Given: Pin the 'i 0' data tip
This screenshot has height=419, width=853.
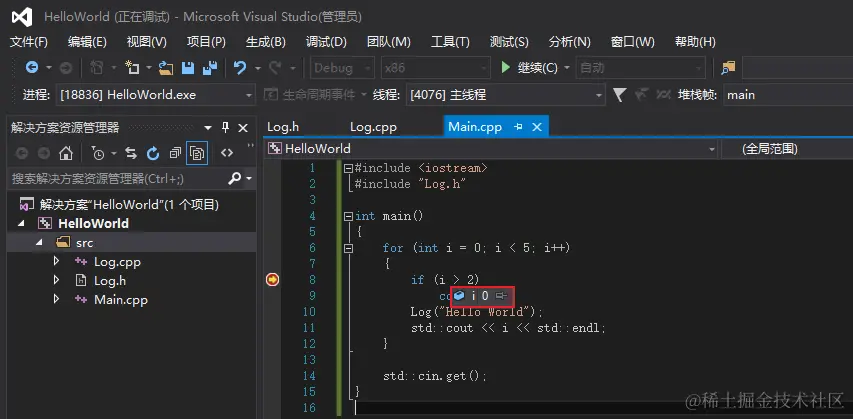Looking at the screenshot, I should (x=502, y=296).
